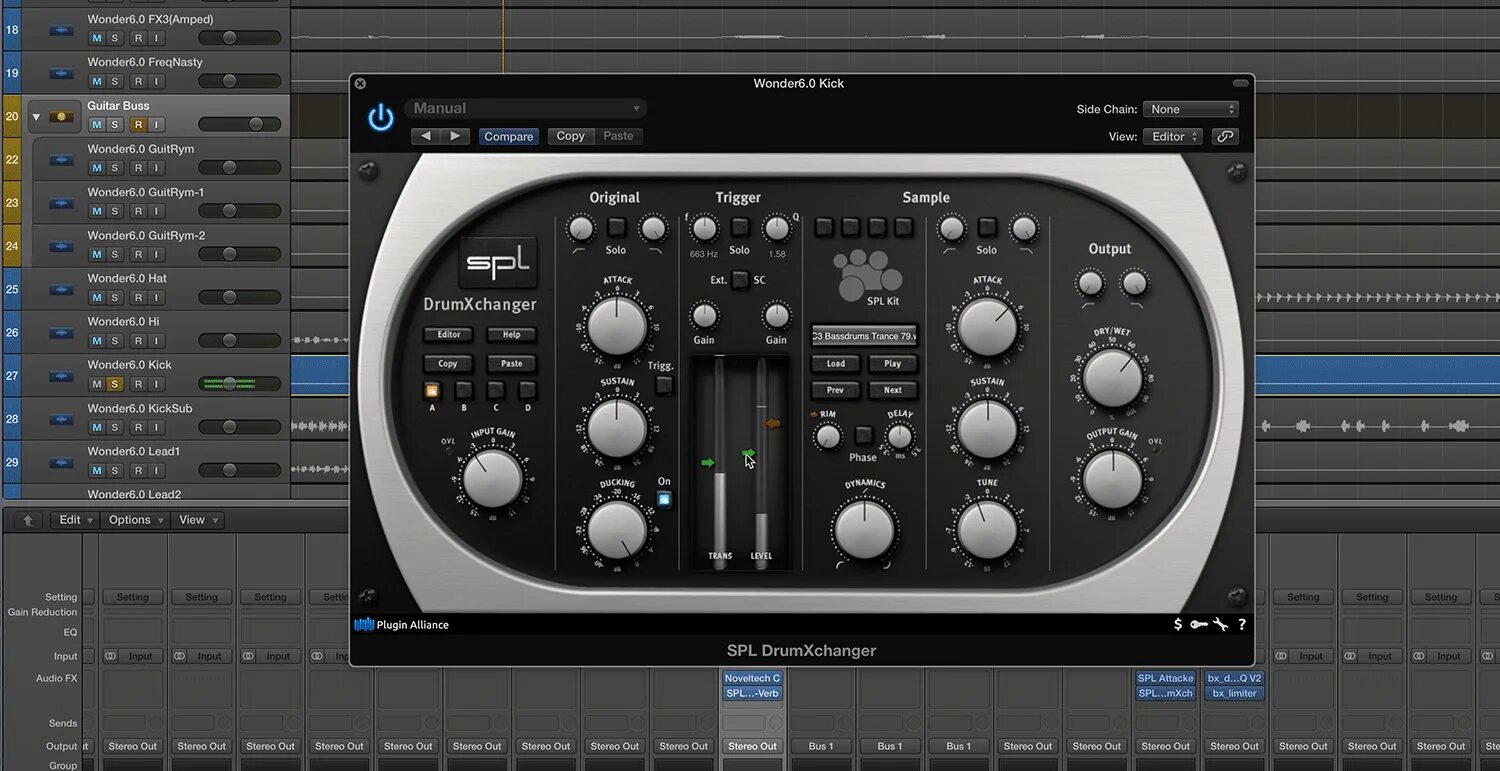Viewport: 1500px width, 771px height.
Task: Click the Next sample button
Action: coord(893,390)
